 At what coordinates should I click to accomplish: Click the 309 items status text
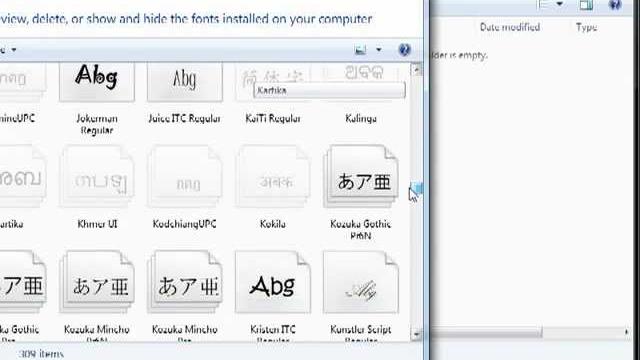point(41,354)
